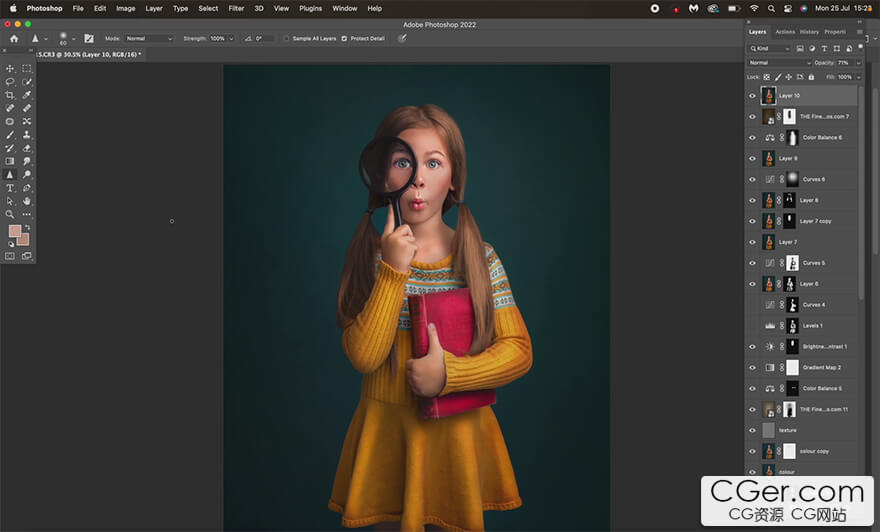The width and height of the screenshot is (880, 532).
Task: Hide Layer 10 visibility eye
Action: [x=753, y=96]
